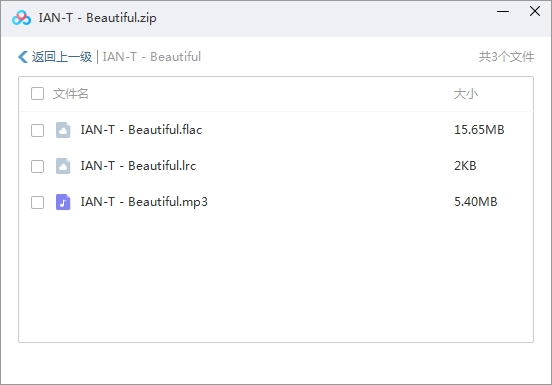The width and height of the screenshot is (552, 385).
Task: Go back via 返回上一级 link
Action: pos(62,57)
